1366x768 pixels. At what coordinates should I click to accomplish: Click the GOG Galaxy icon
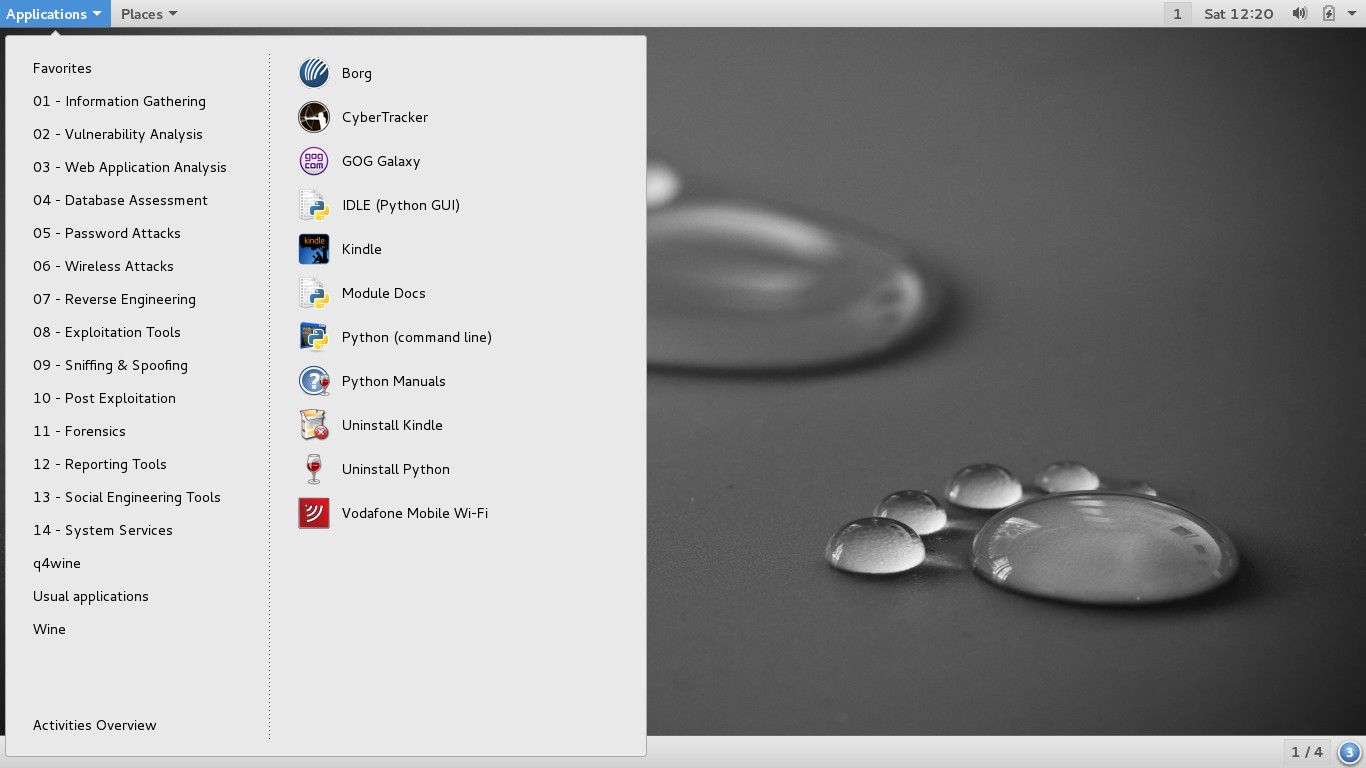(x=314, y=161)
